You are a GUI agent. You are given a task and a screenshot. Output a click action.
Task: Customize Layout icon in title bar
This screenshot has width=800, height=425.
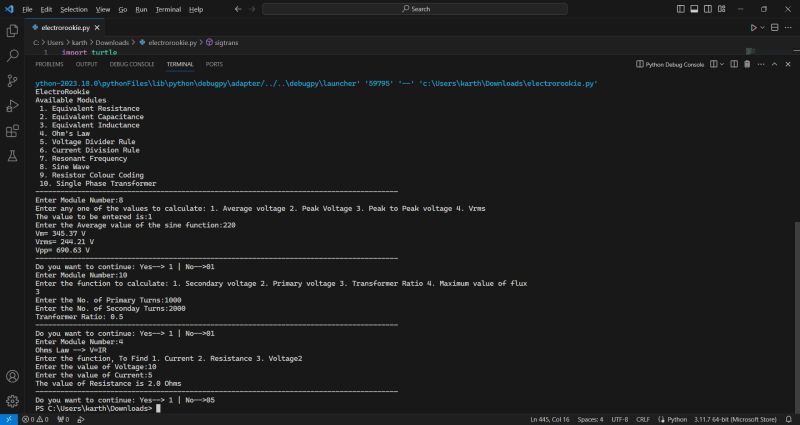722,9
